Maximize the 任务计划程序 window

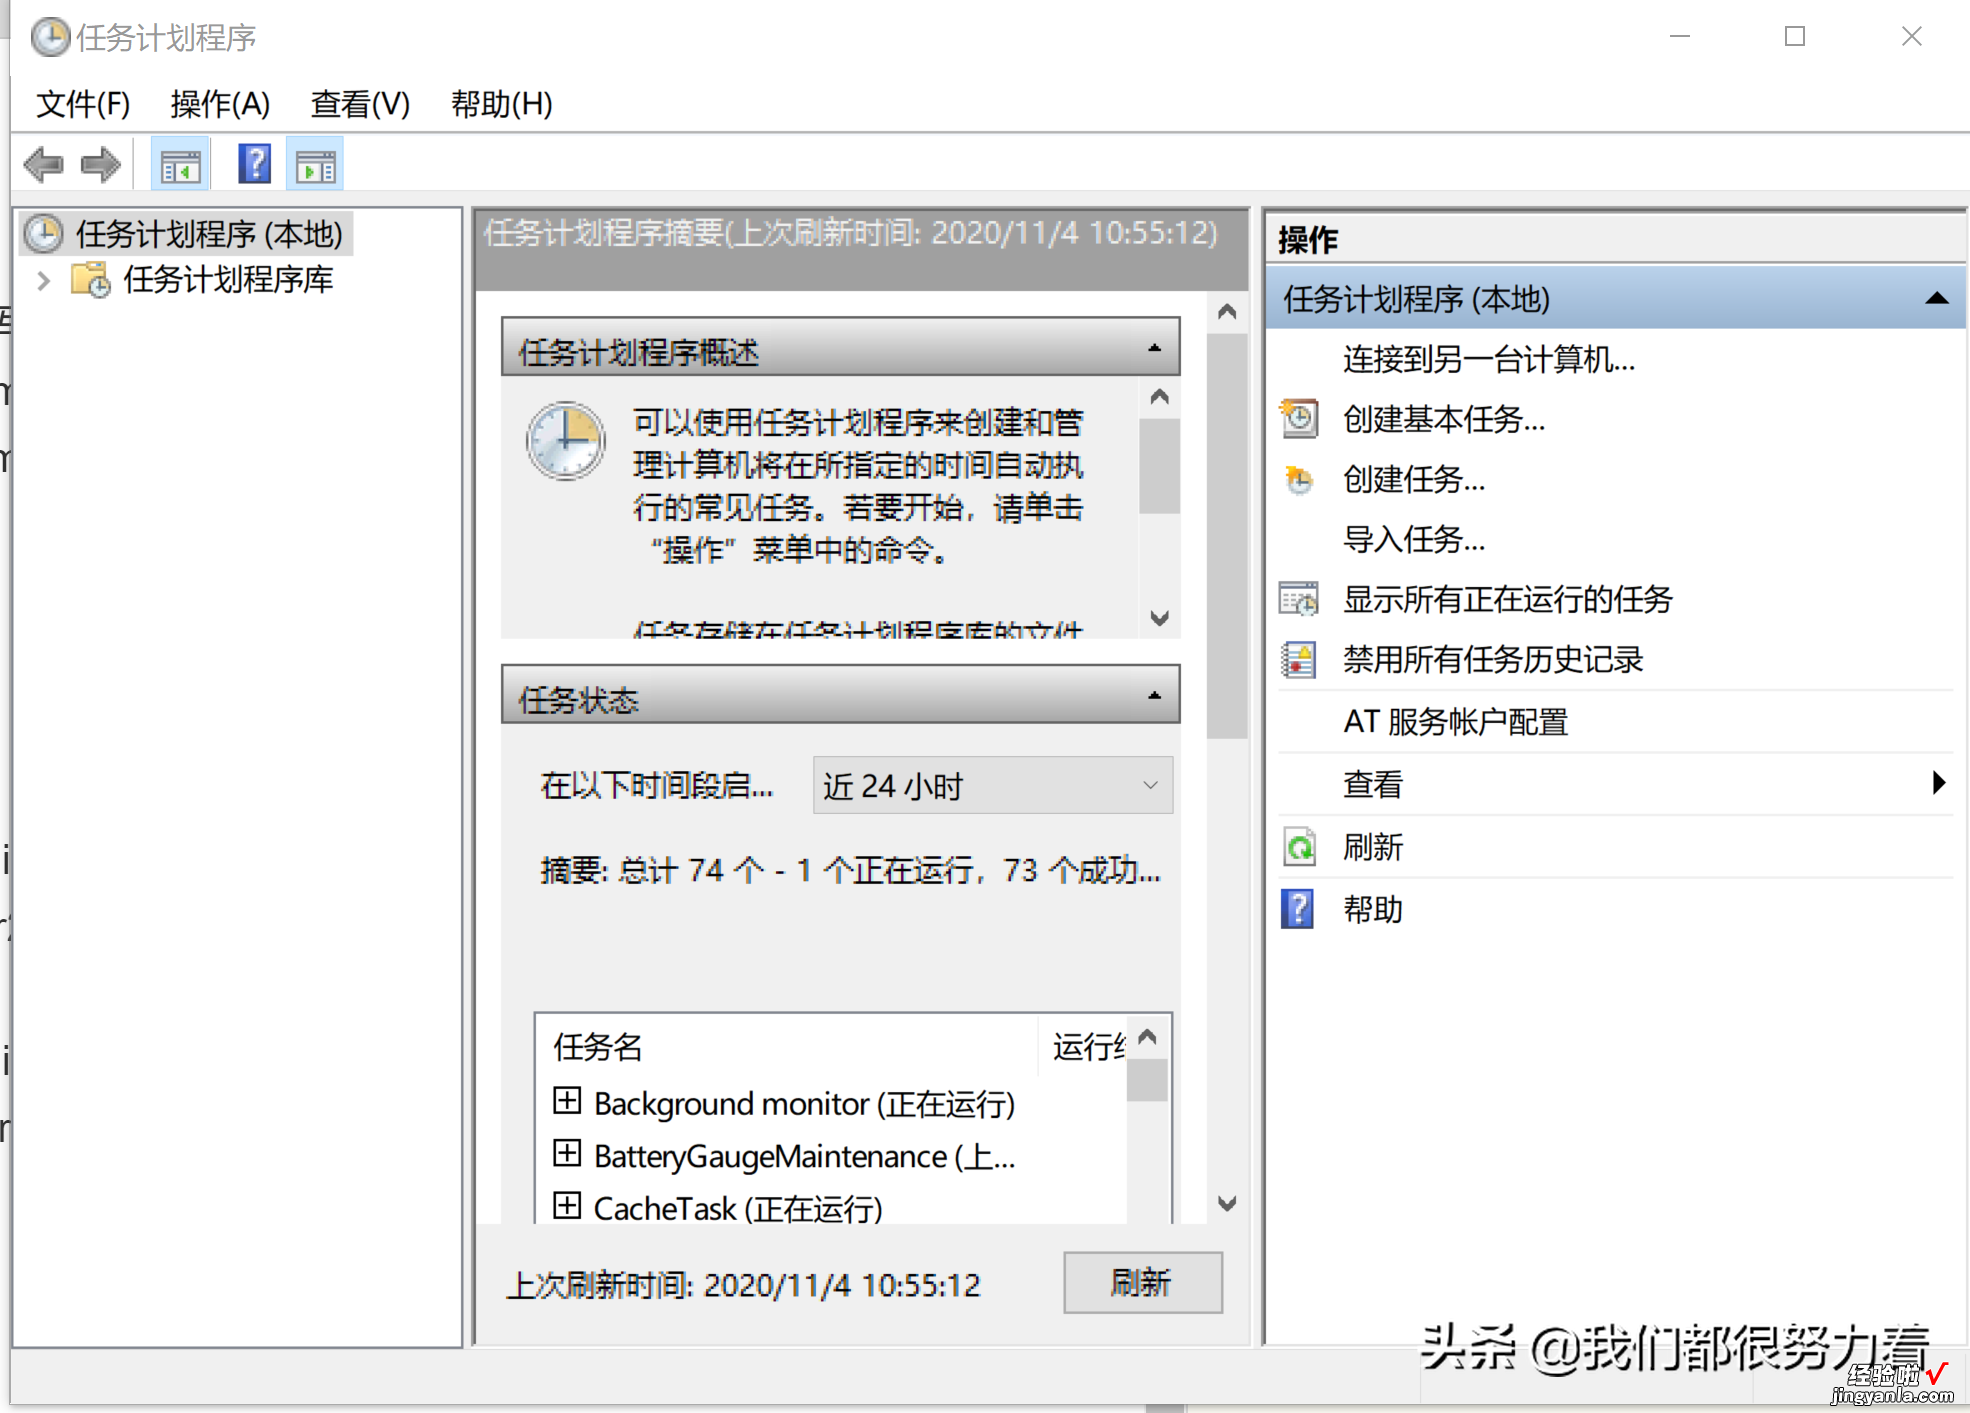click(x=1795, y=37)
